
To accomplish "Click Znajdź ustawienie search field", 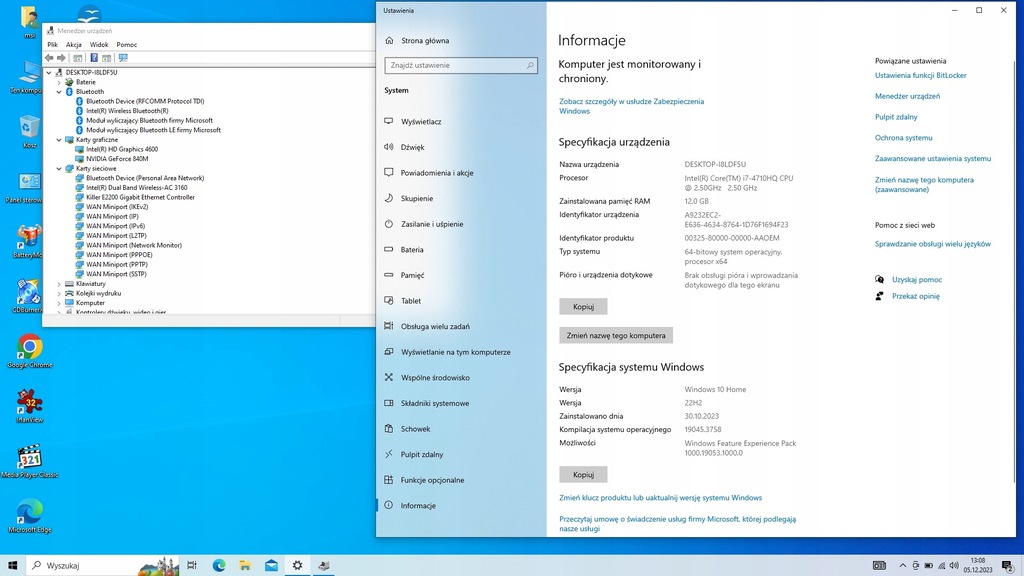I will point(461,65).
